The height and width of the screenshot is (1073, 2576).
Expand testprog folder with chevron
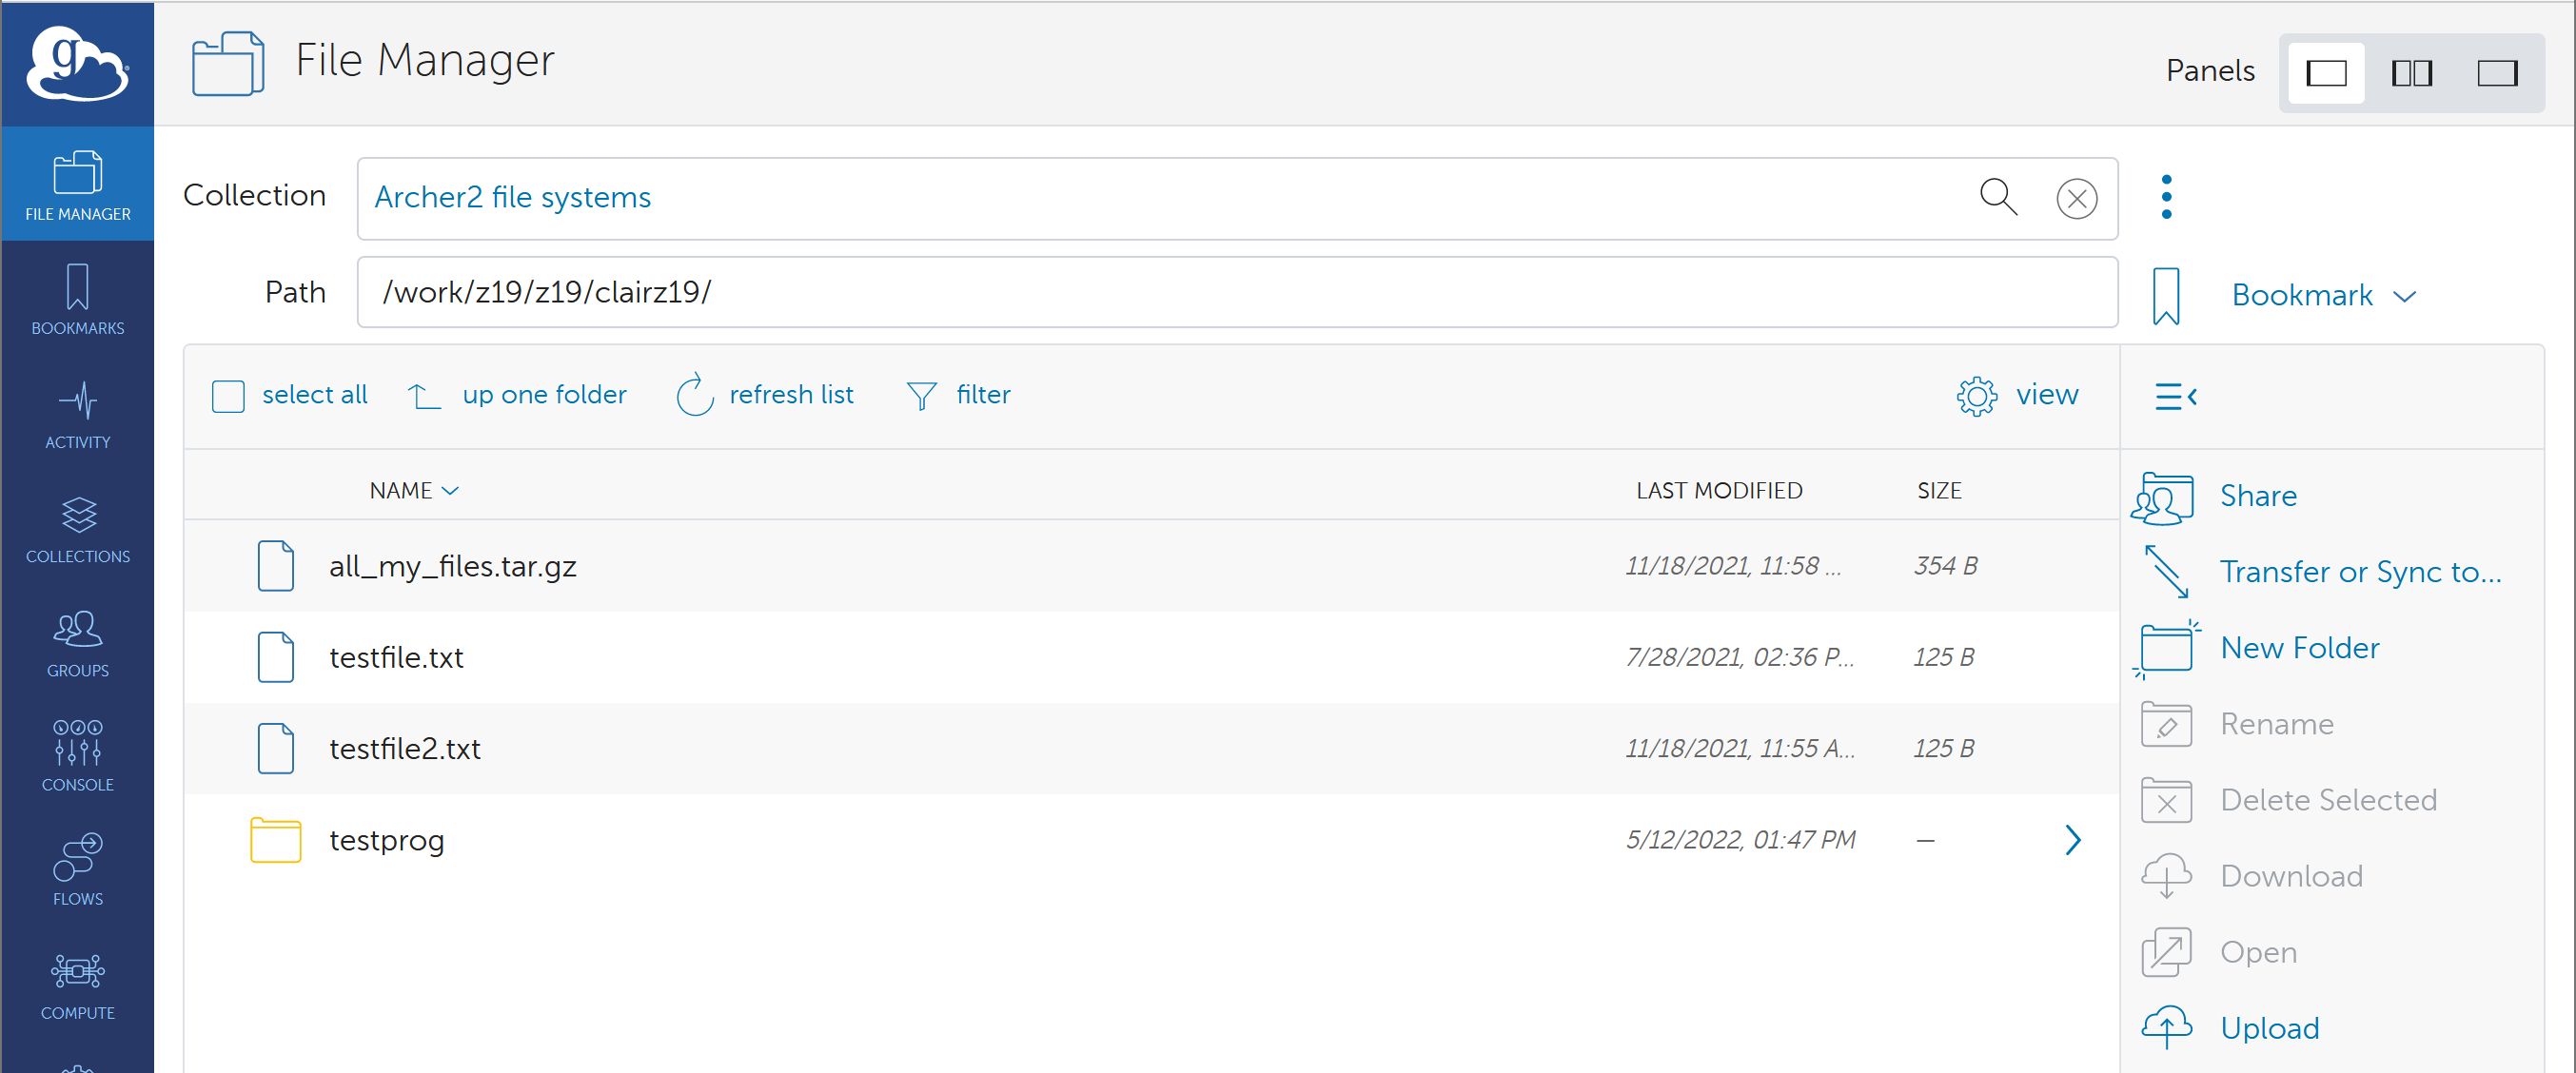click(2073, 840)
